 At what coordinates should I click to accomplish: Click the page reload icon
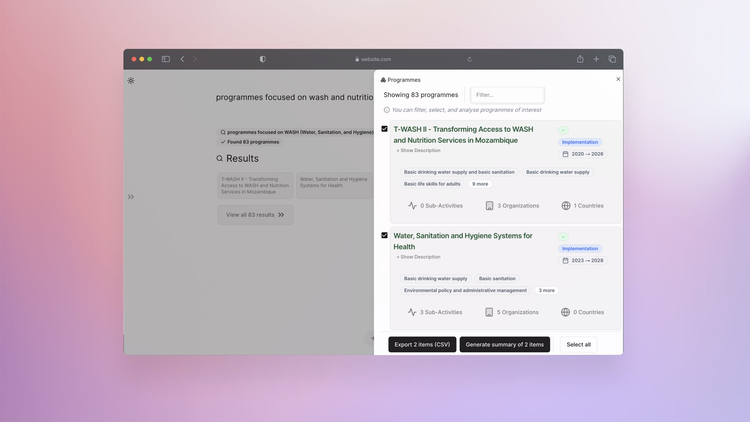pos(470,59)
